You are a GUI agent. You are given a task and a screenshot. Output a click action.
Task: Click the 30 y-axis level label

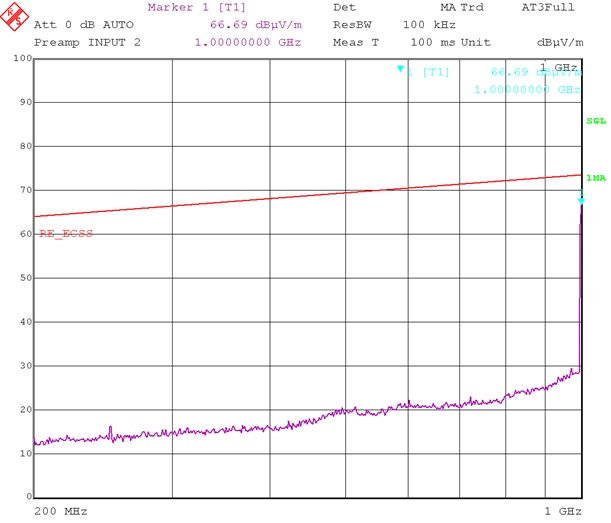[x=26, y=366]
